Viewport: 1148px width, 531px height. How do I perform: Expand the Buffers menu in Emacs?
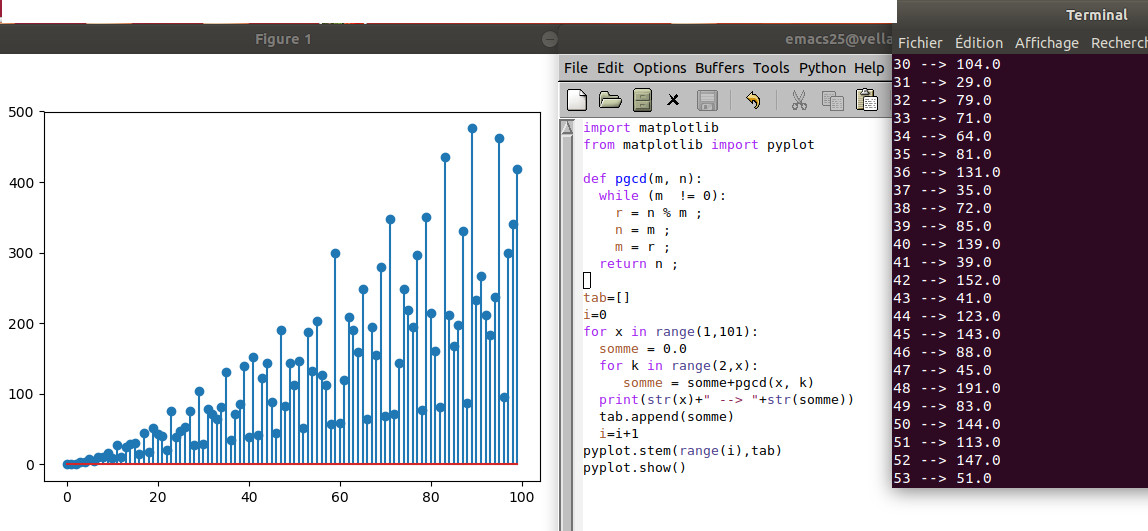(720, 68)
